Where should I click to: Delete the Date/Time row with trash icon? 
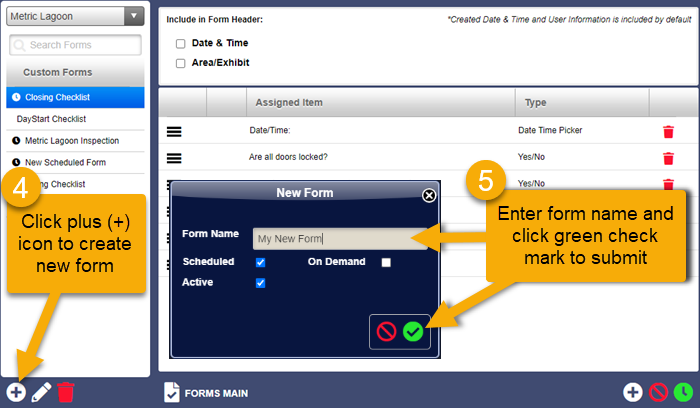click(668, 132)
